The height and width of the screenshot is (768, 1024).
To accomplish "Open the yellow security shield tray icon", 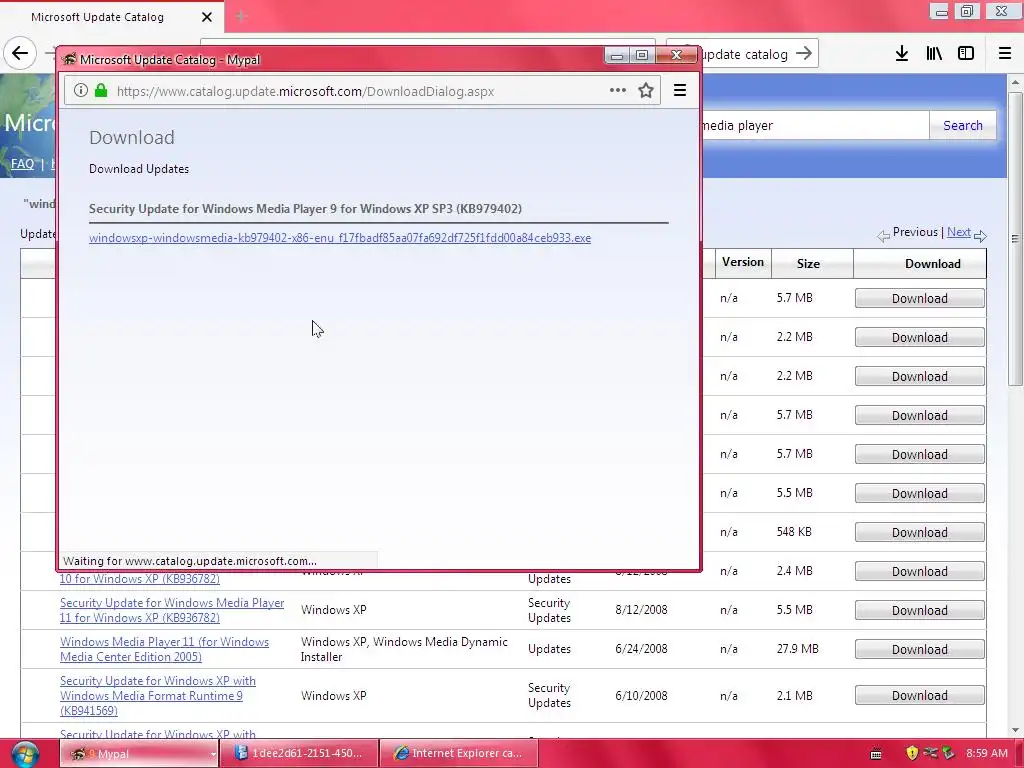I will (x=912, y=753).
